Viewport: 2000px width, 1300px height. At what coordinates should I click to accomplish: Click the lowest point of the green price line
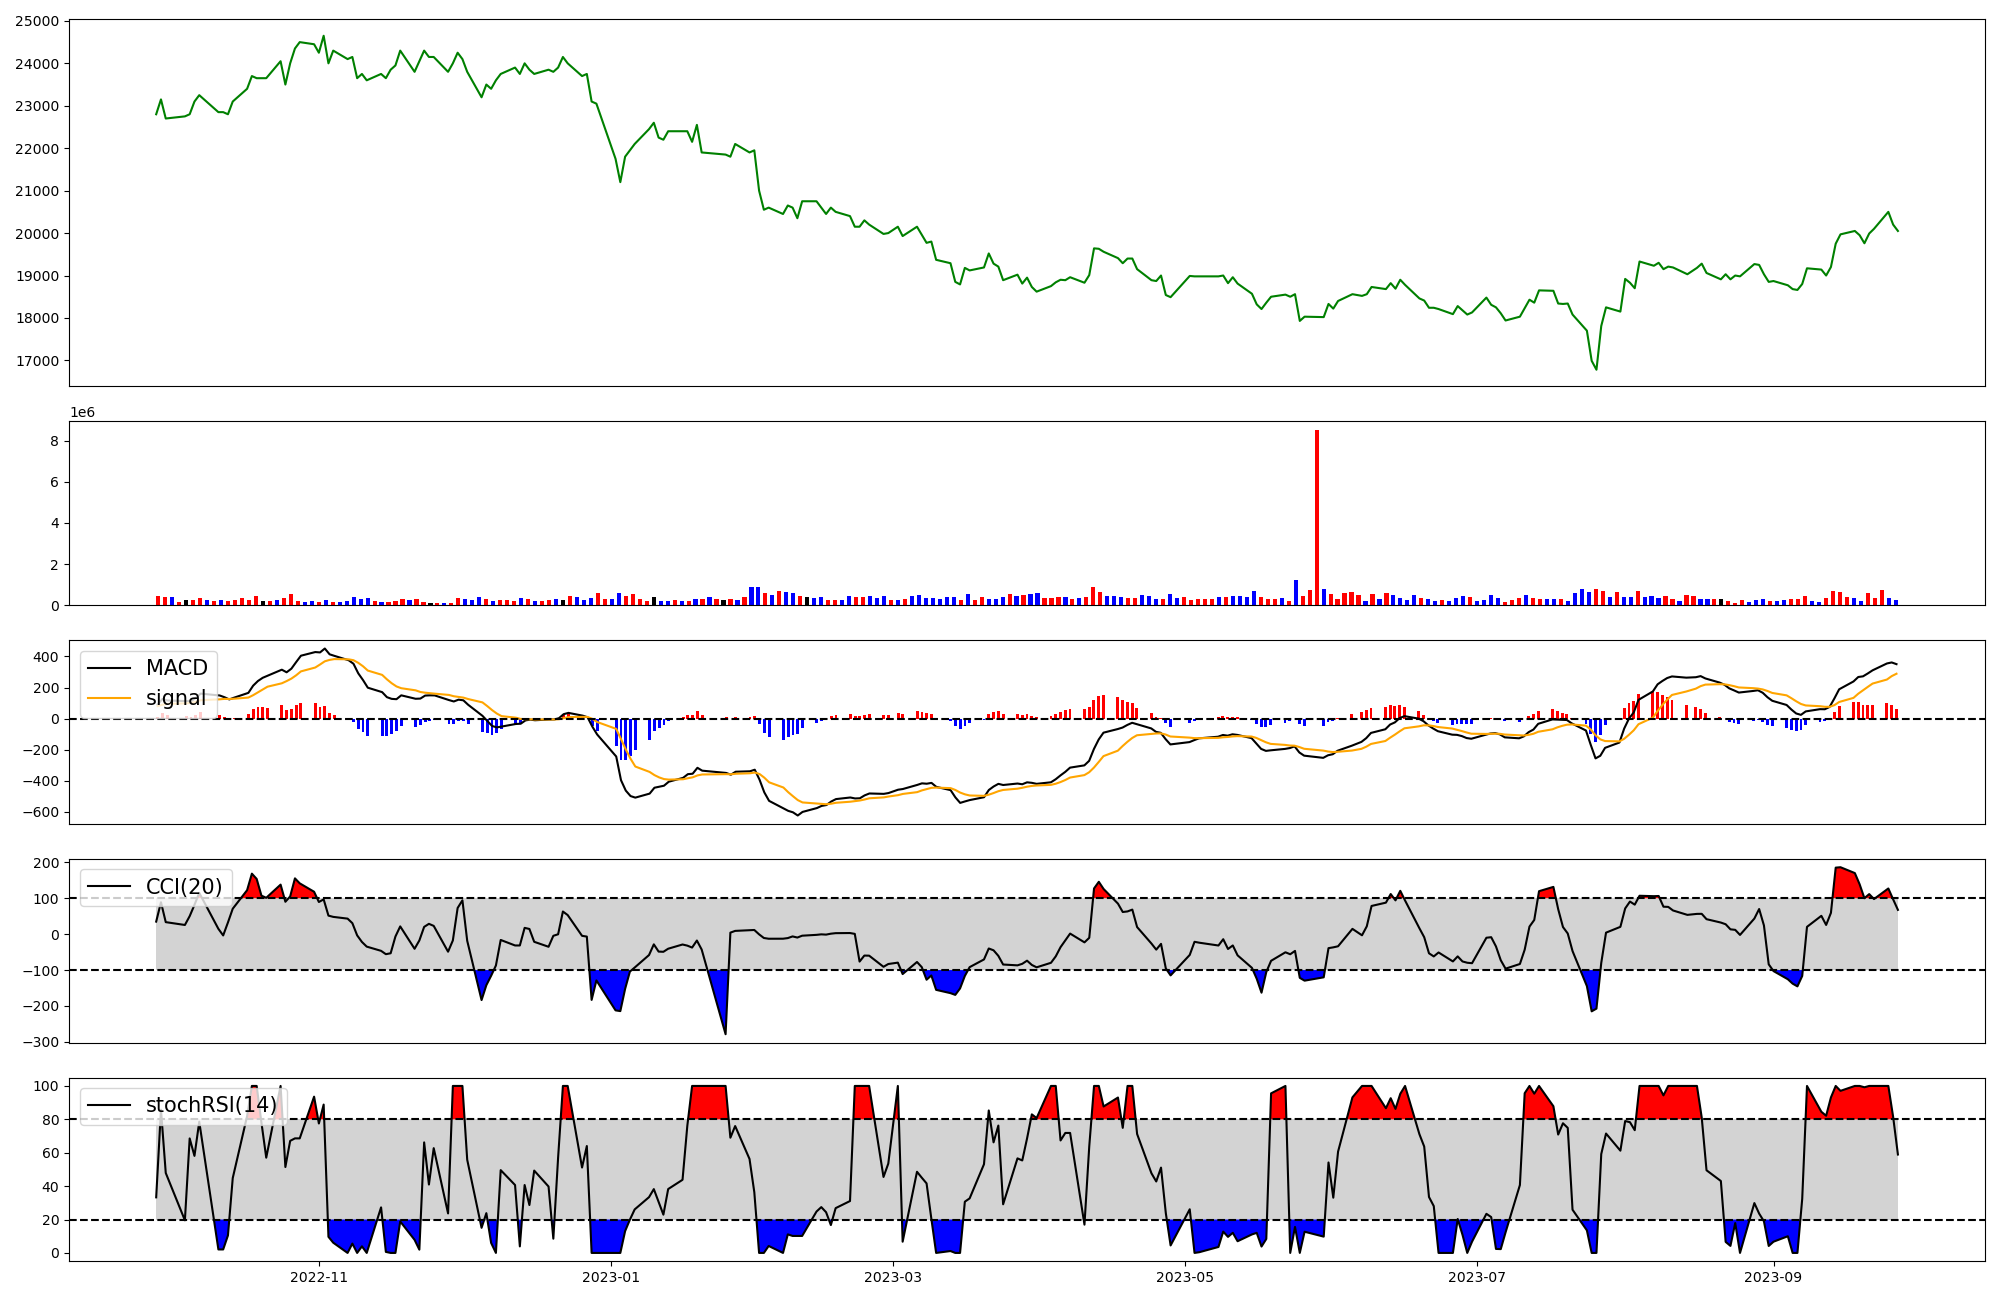(x=1596, y=369)
